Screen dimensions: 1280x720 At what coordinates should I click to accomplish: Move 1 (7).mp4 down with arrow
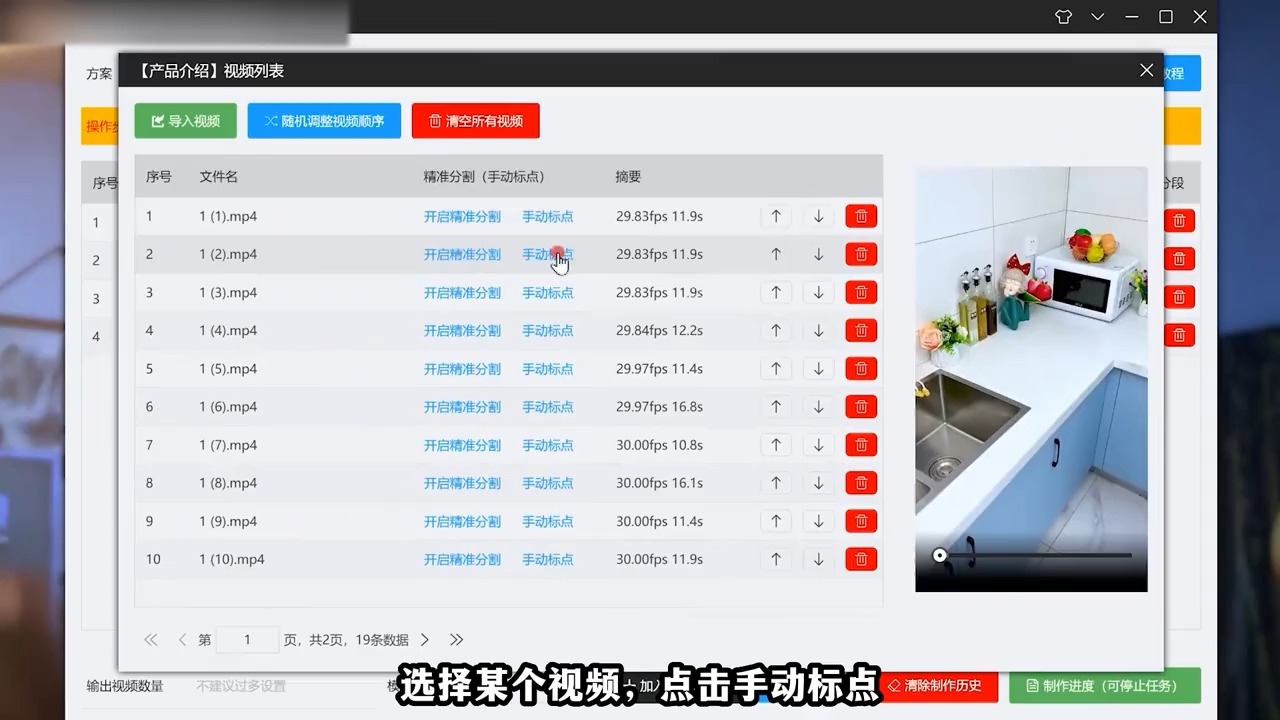pyautogui.click(x=818, y=445)
